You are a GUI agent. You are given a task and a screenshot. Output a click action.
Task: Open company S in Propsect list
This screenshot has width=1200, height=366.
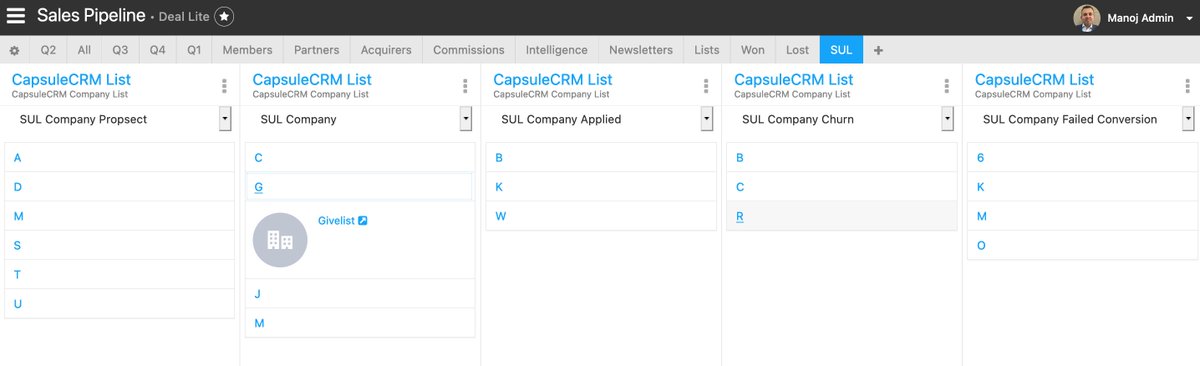(x=119, y=245)
